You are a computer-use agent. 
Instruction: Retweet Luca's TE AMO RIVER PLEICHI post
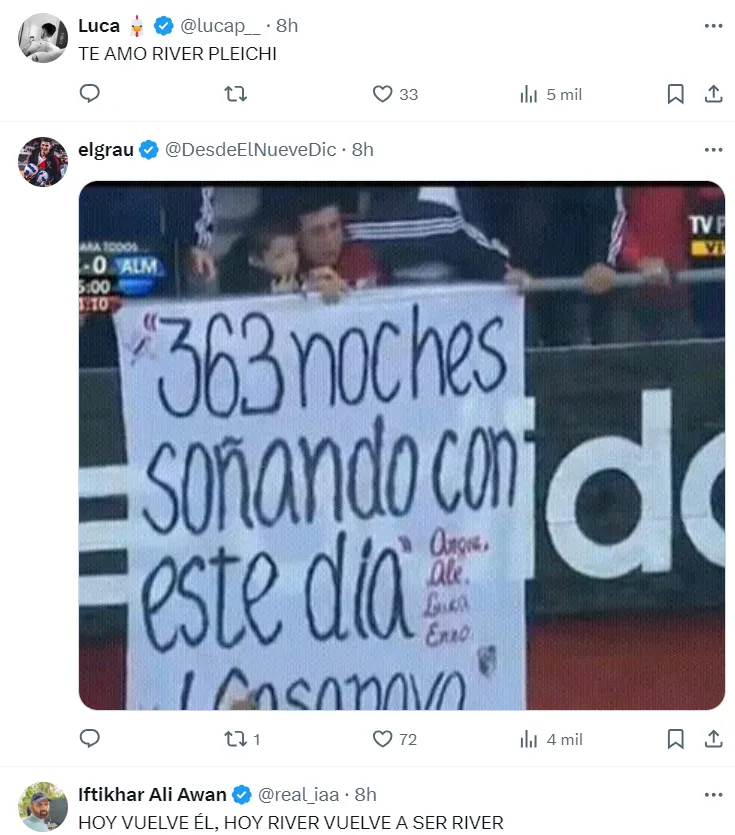[235, 94]
